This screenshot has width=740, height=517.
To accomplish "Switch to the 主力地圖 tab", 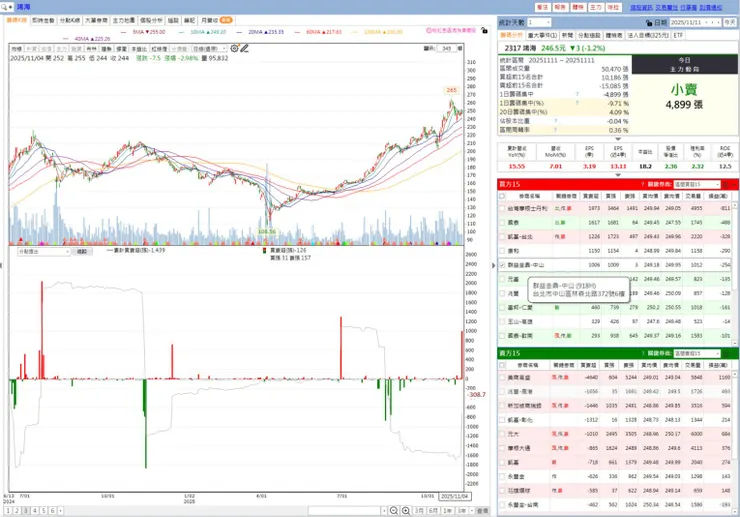I will coord(124,20).
